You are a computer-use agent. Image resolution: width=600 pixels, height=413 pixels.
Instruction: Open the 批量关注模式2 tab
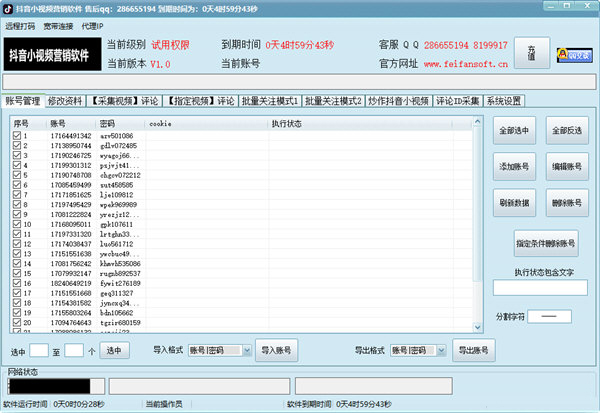click(333, 101)
